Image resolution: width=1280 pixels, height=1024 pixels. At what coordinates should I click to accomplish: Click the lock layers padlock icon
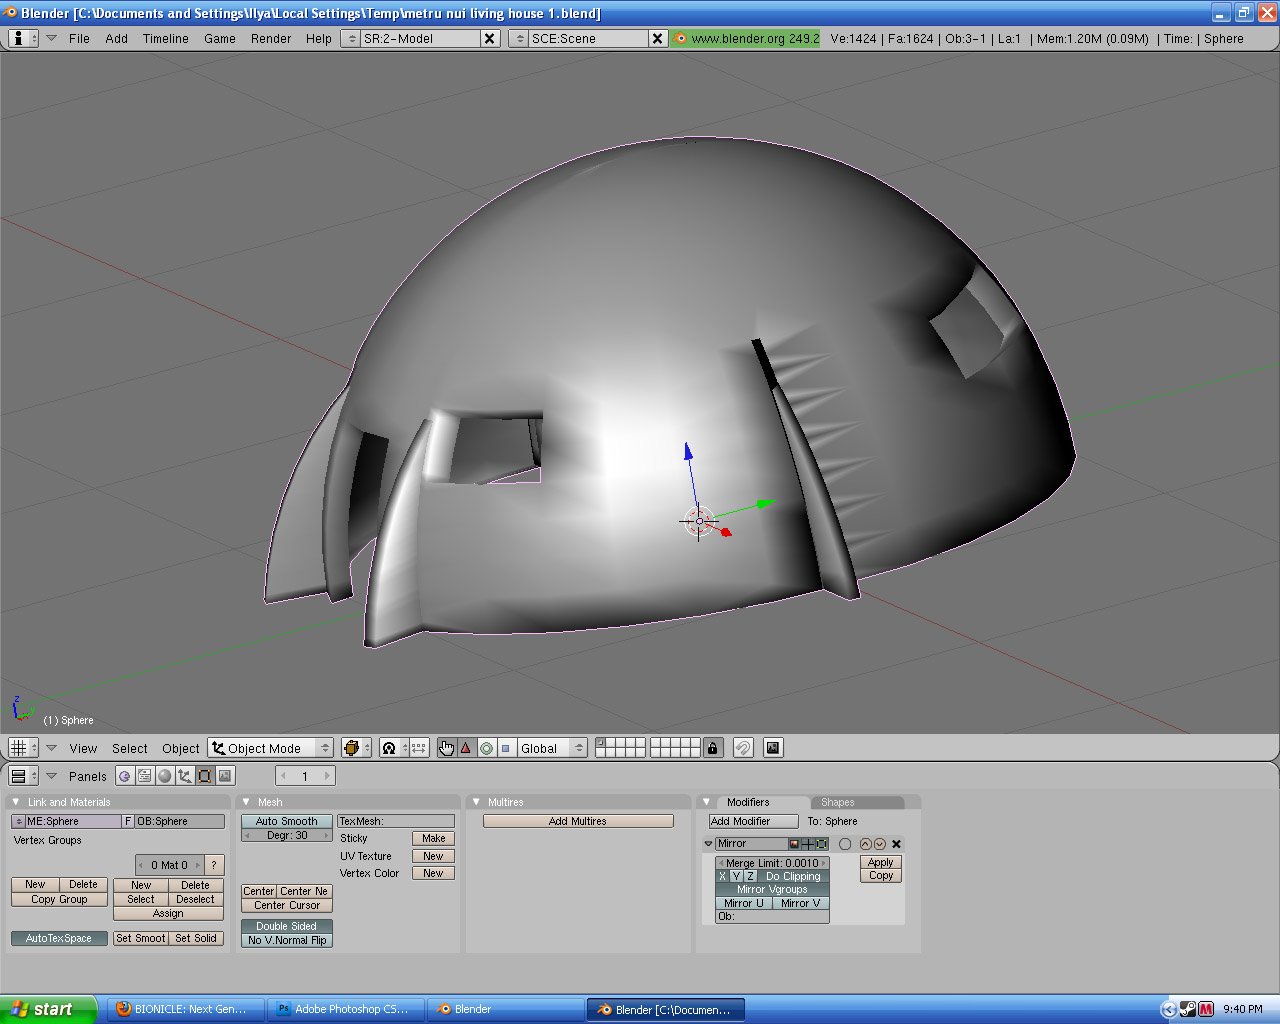pos(712,748)
